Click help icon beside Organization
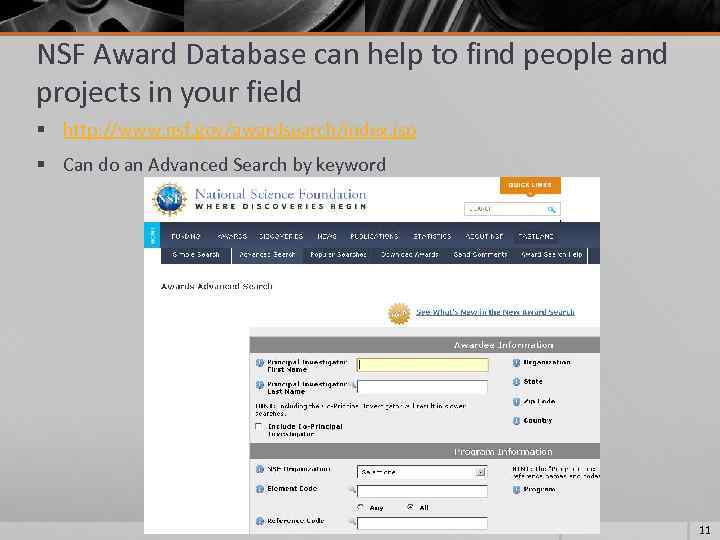The image size is (720, 540). coord(516,363)
